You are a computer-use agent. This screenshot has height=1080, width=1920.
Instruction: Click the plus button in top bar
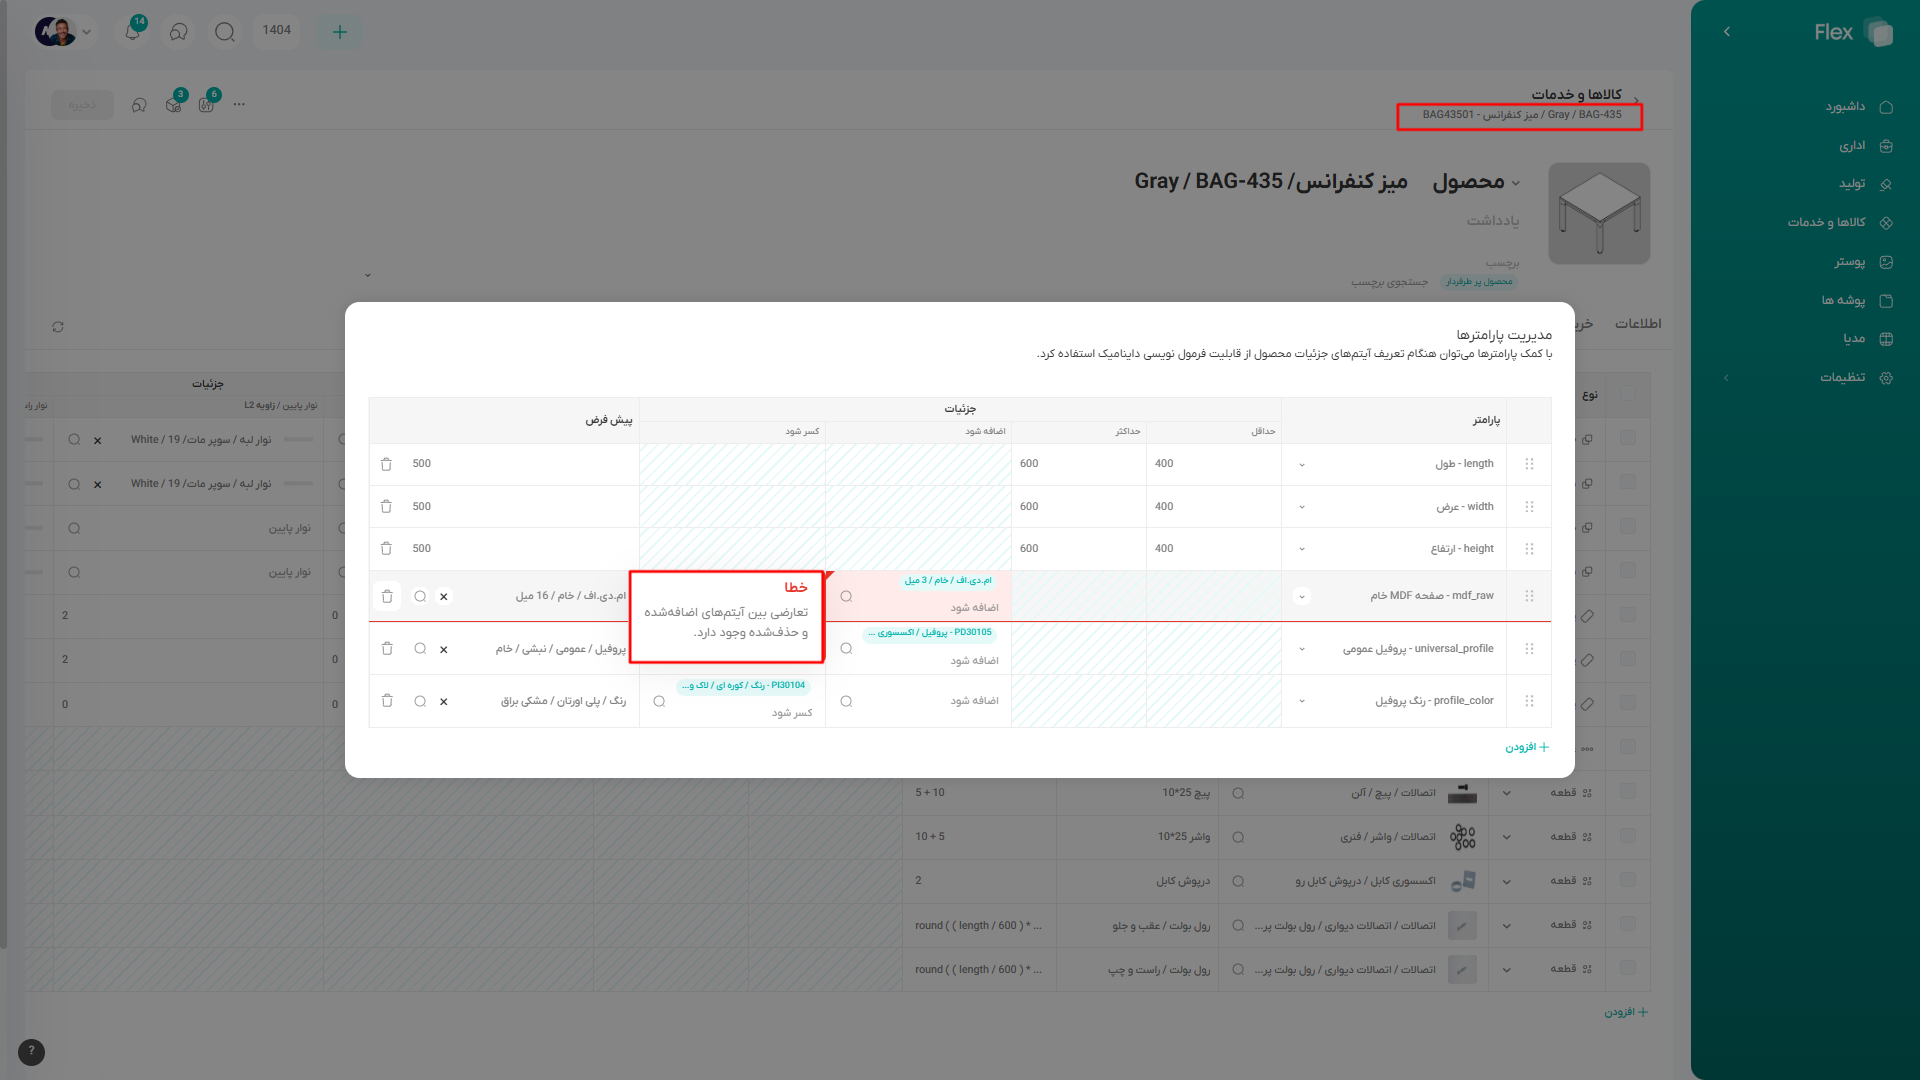tap(340, 32)
